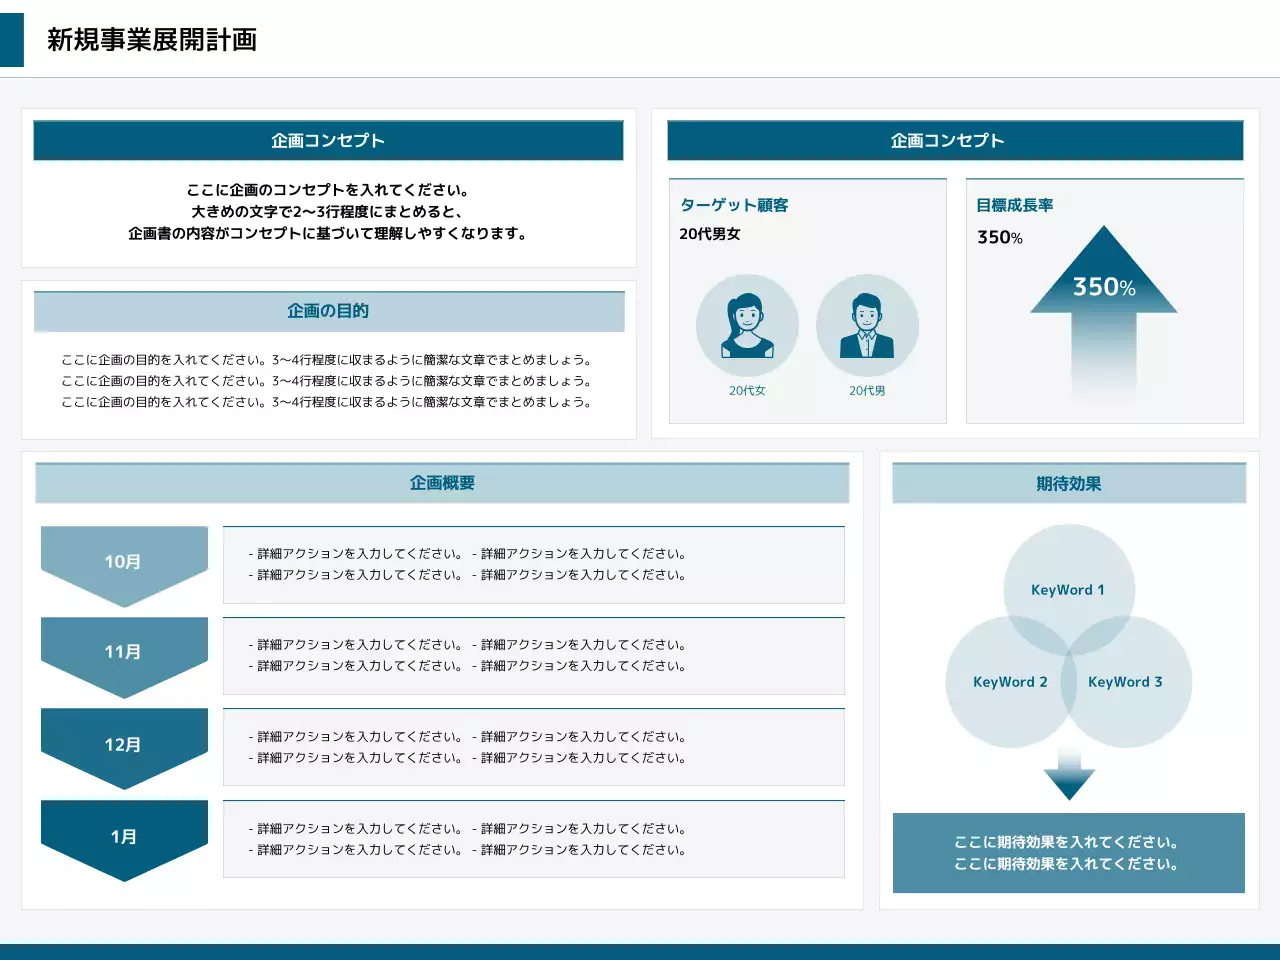This screenshot has width=1280, height=960.
Task: Click the 企画概要 header bar
Action: point(442,482)
